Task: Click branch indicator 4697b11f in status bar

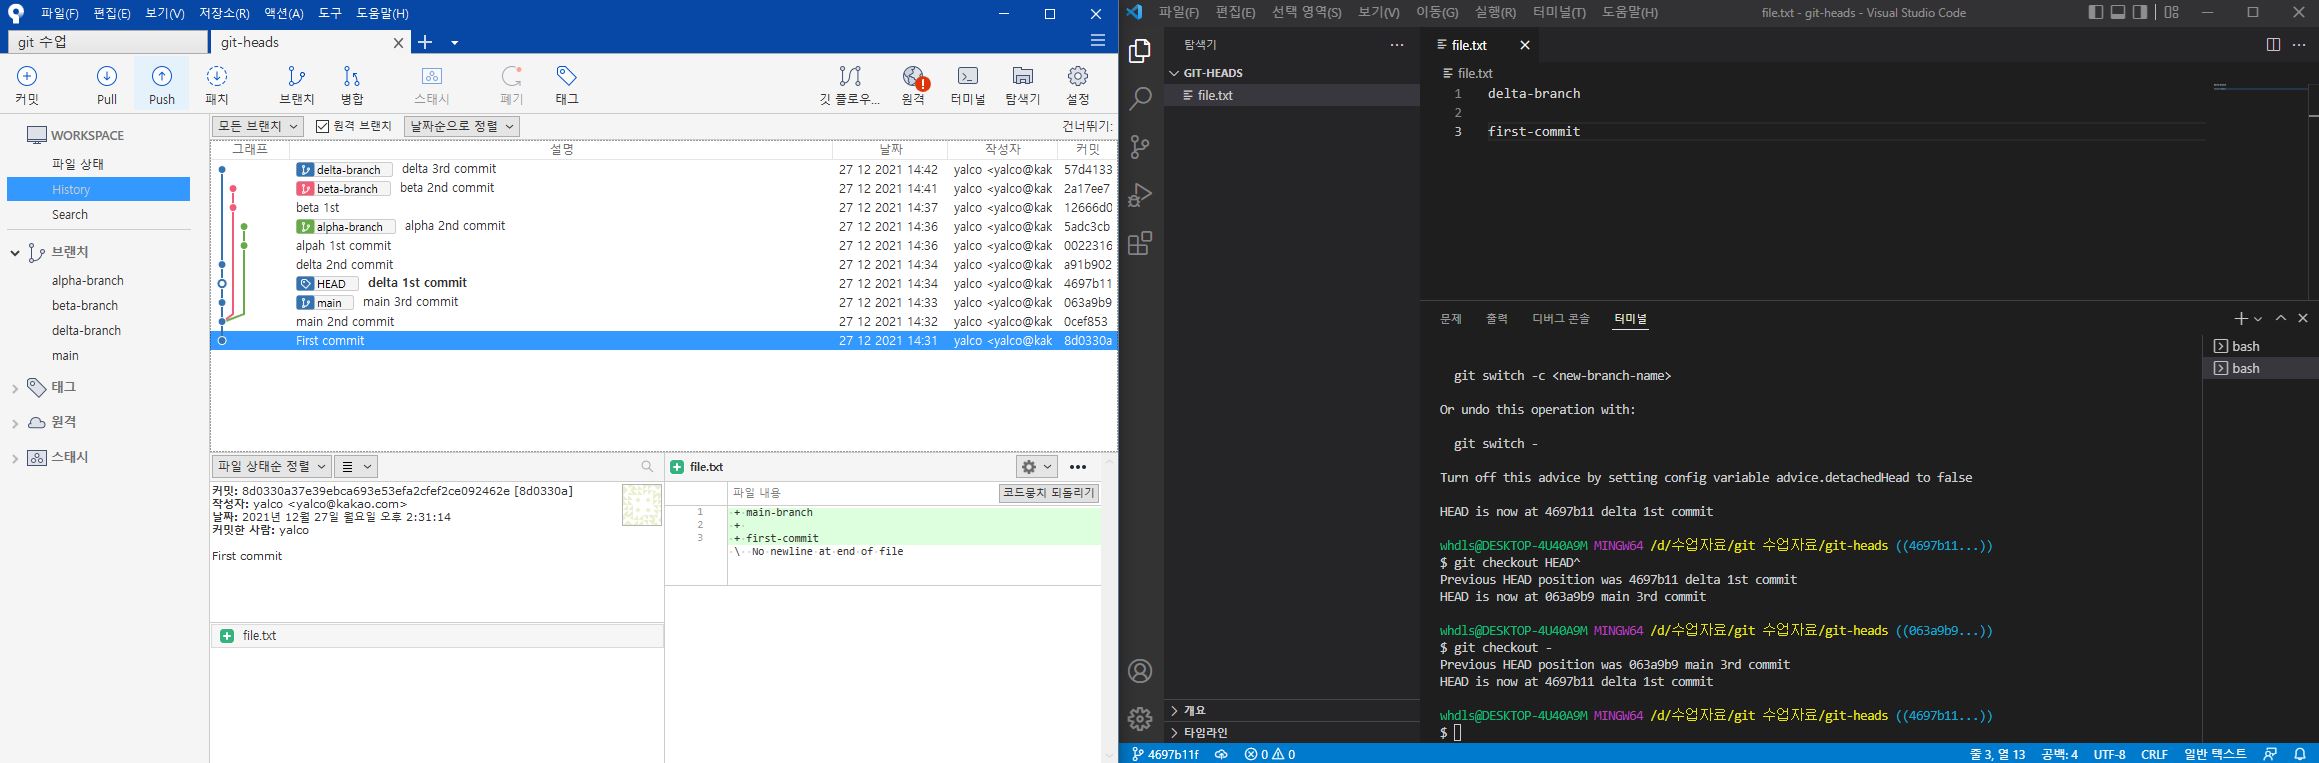Action: coord(1165,754)
